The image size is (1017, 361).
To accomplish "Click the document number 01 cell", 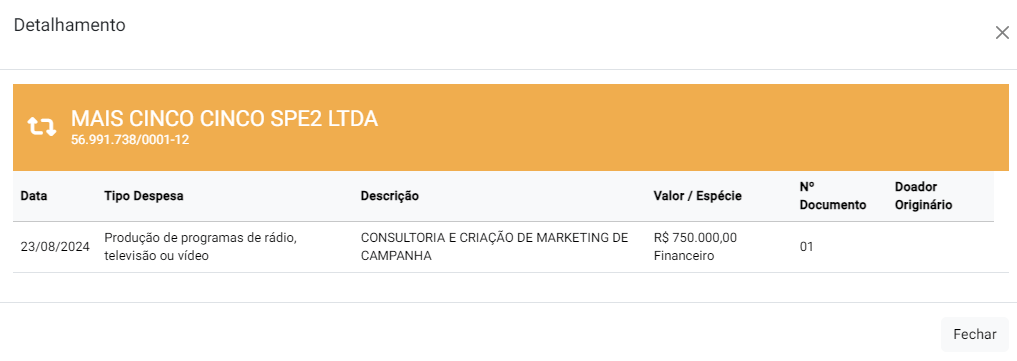I will pos(807,247).
